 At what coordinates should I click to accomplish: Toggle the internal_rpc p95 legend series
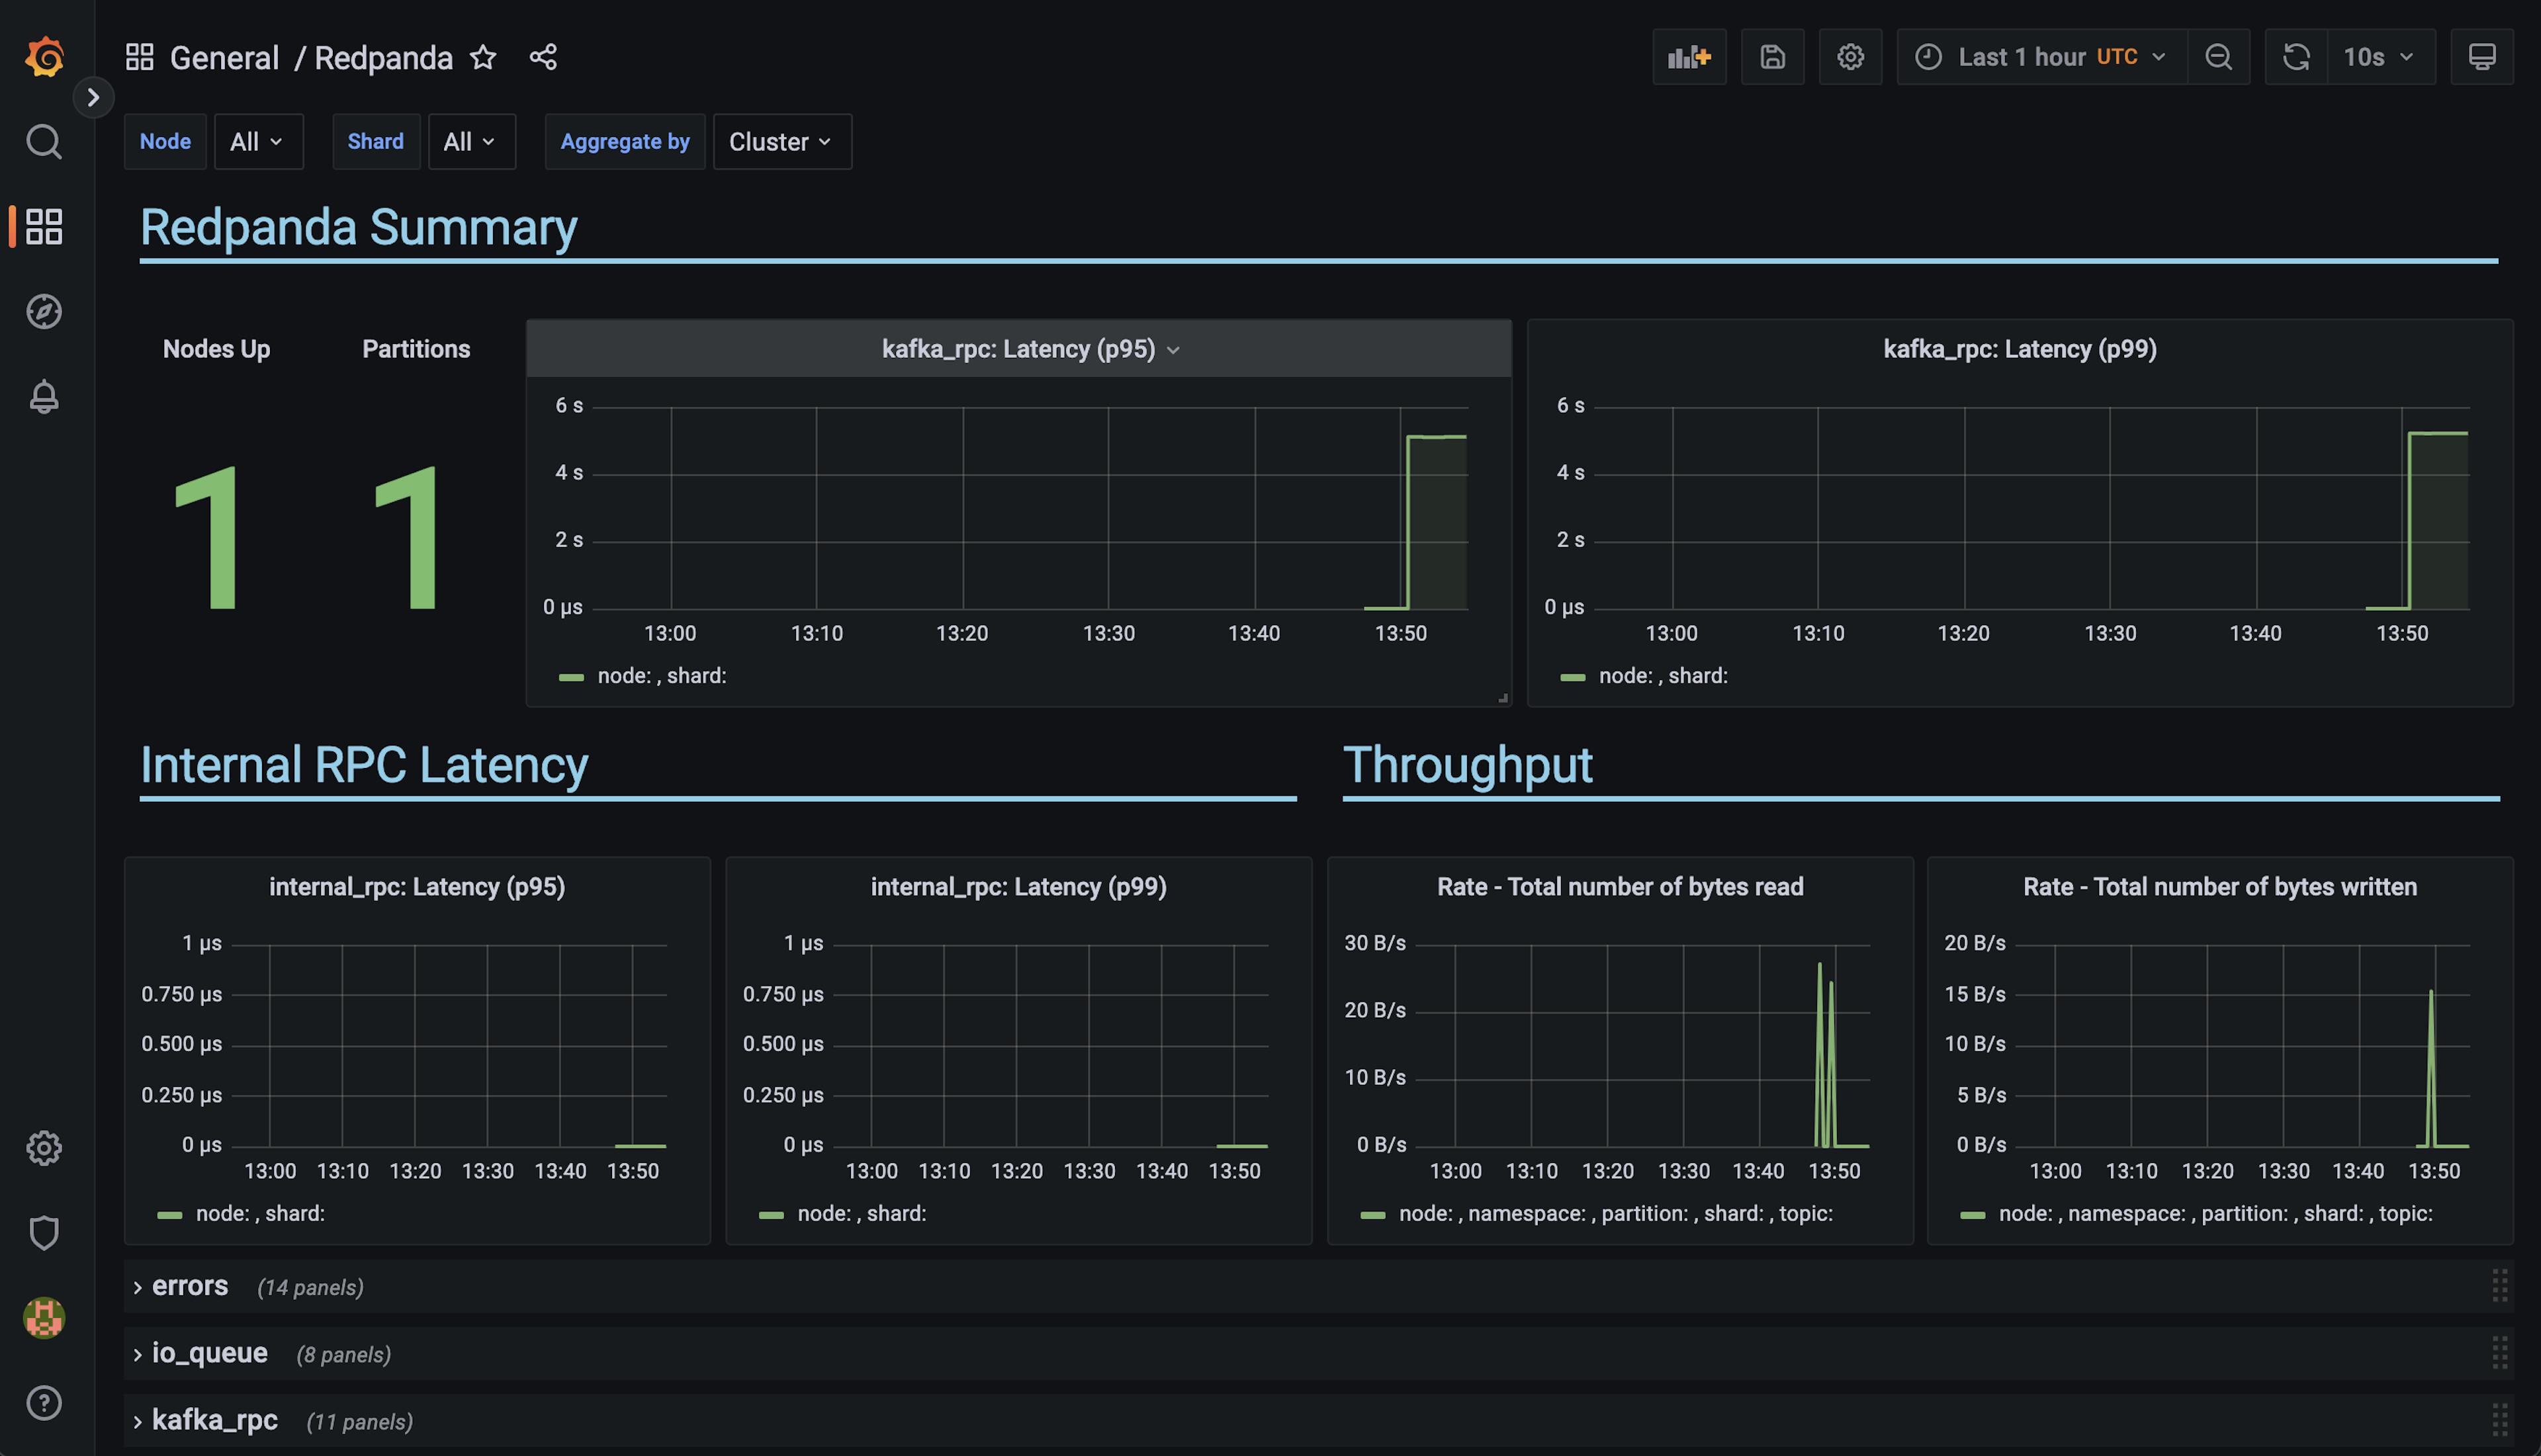point(260,1213)
